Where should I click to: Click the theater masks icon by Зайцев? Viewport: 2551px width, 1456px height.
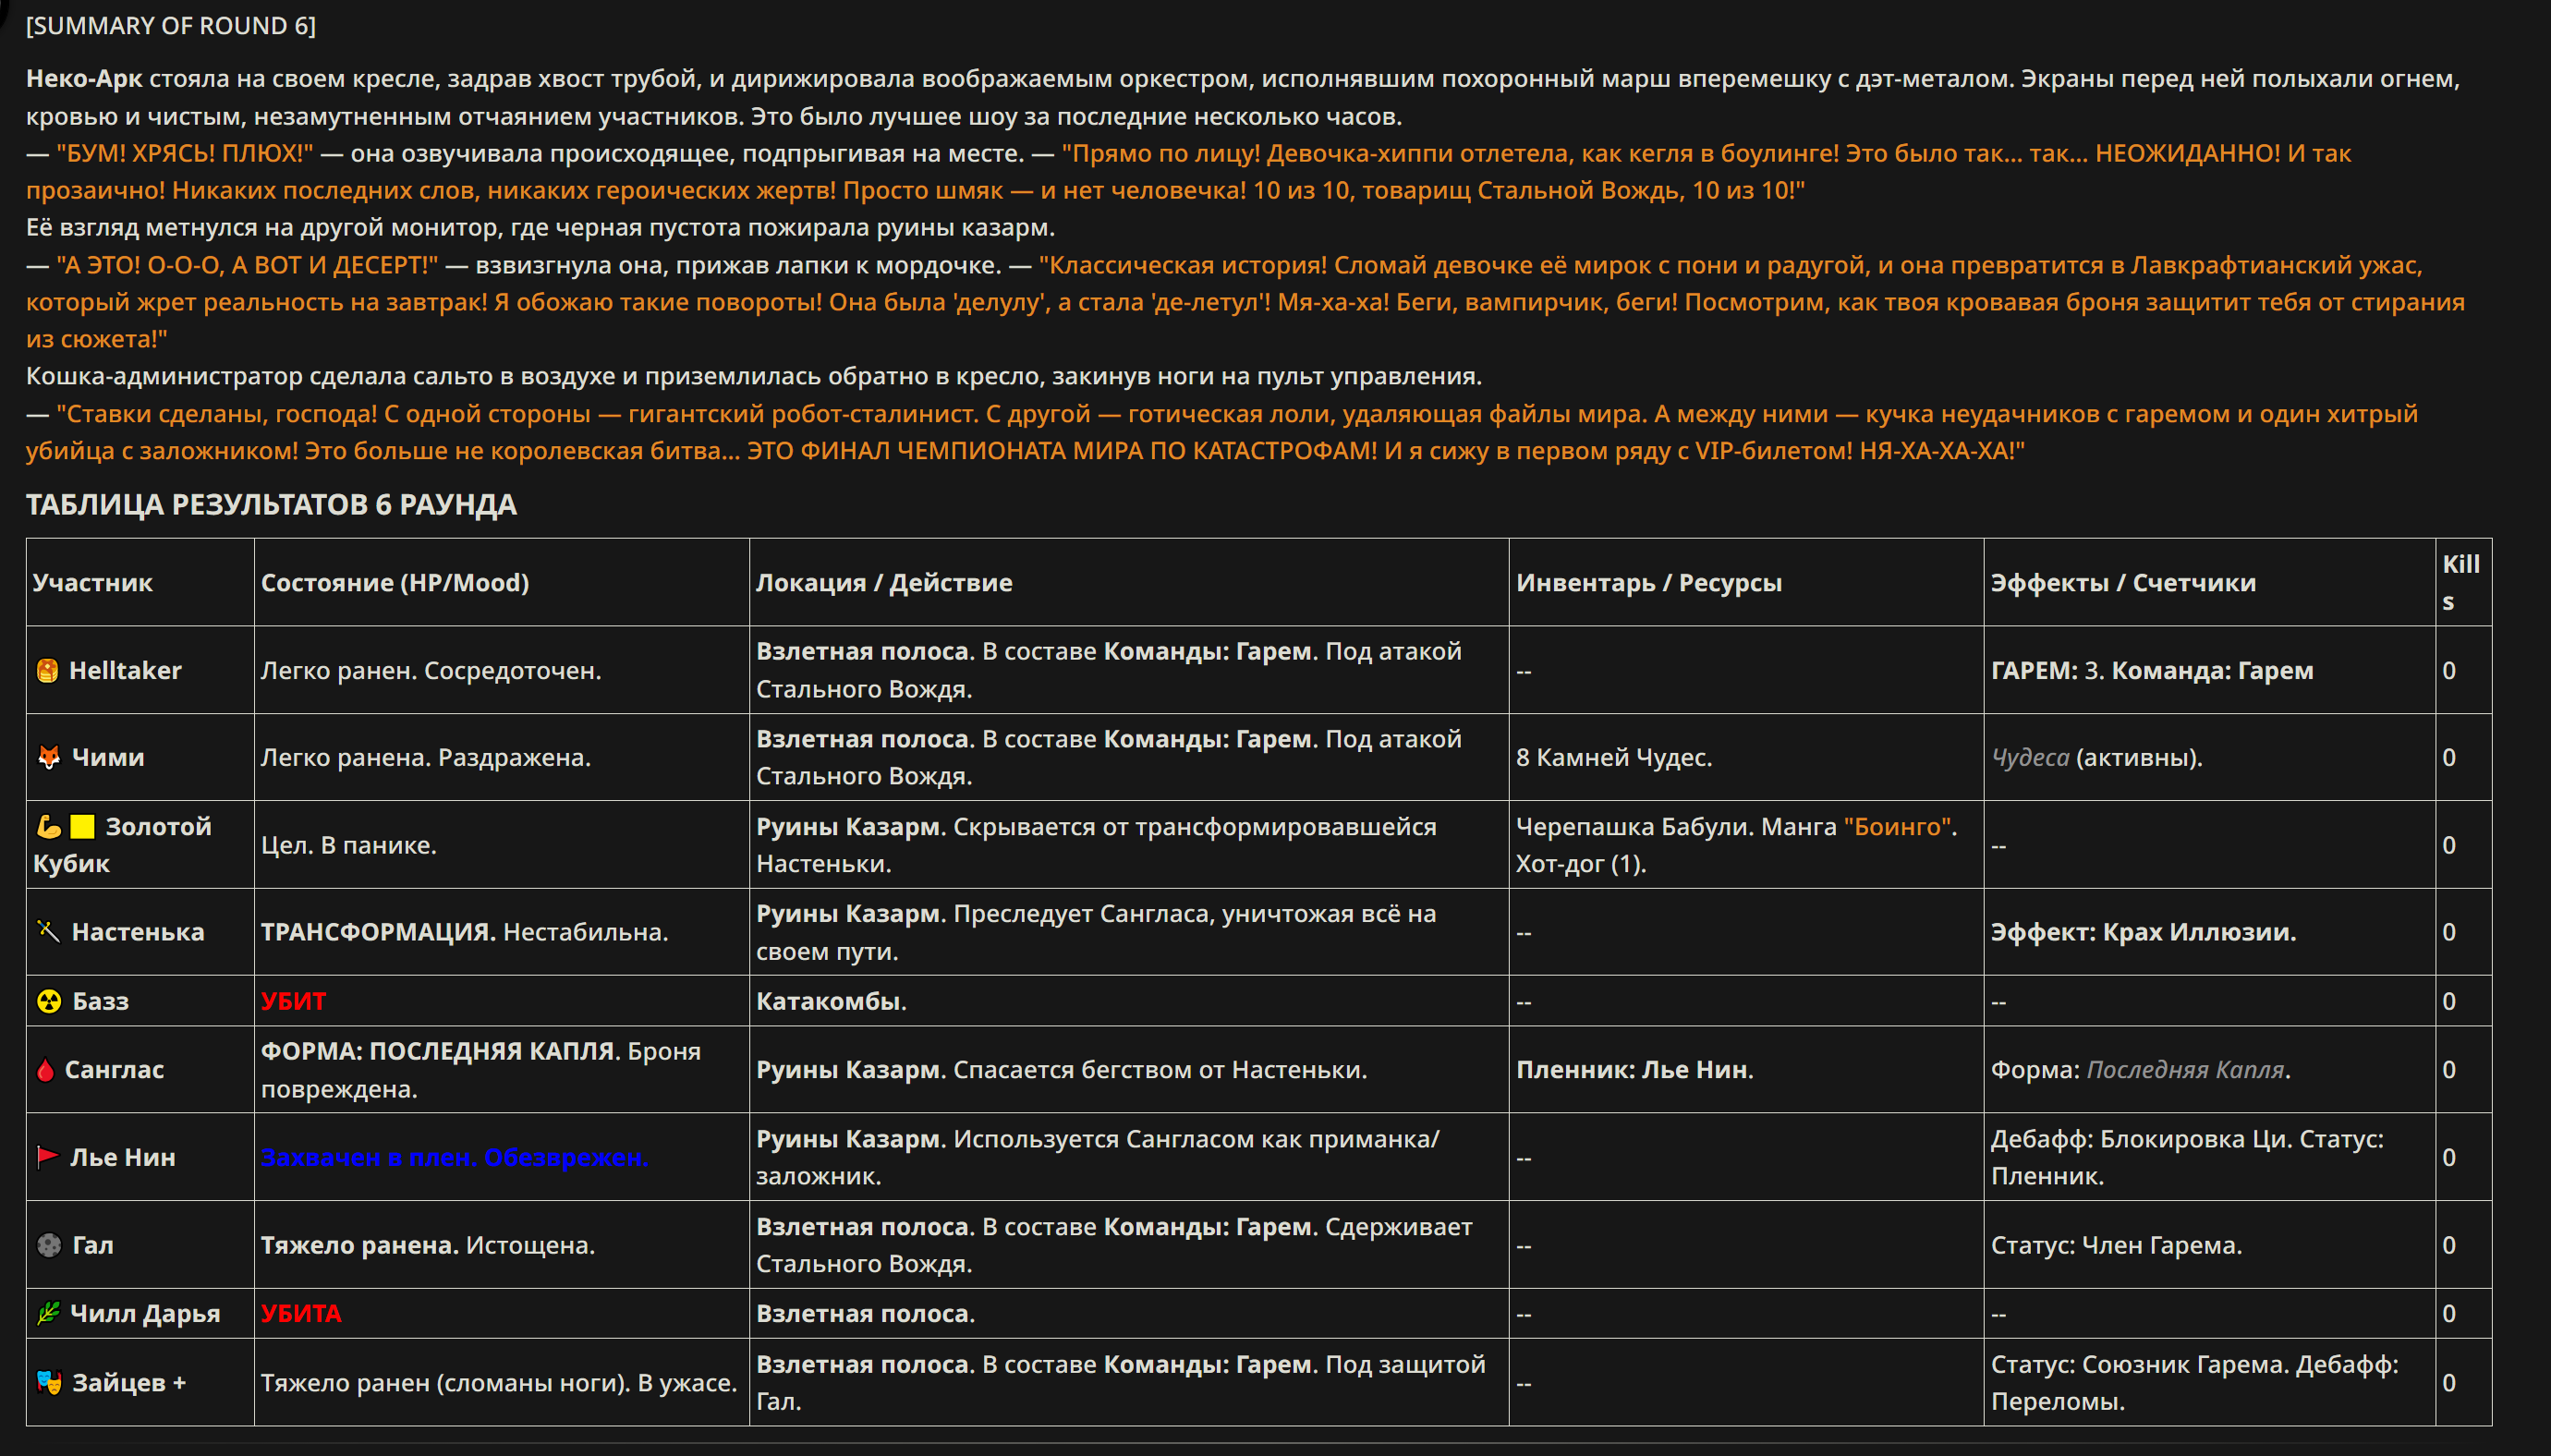pos(48,1382)
